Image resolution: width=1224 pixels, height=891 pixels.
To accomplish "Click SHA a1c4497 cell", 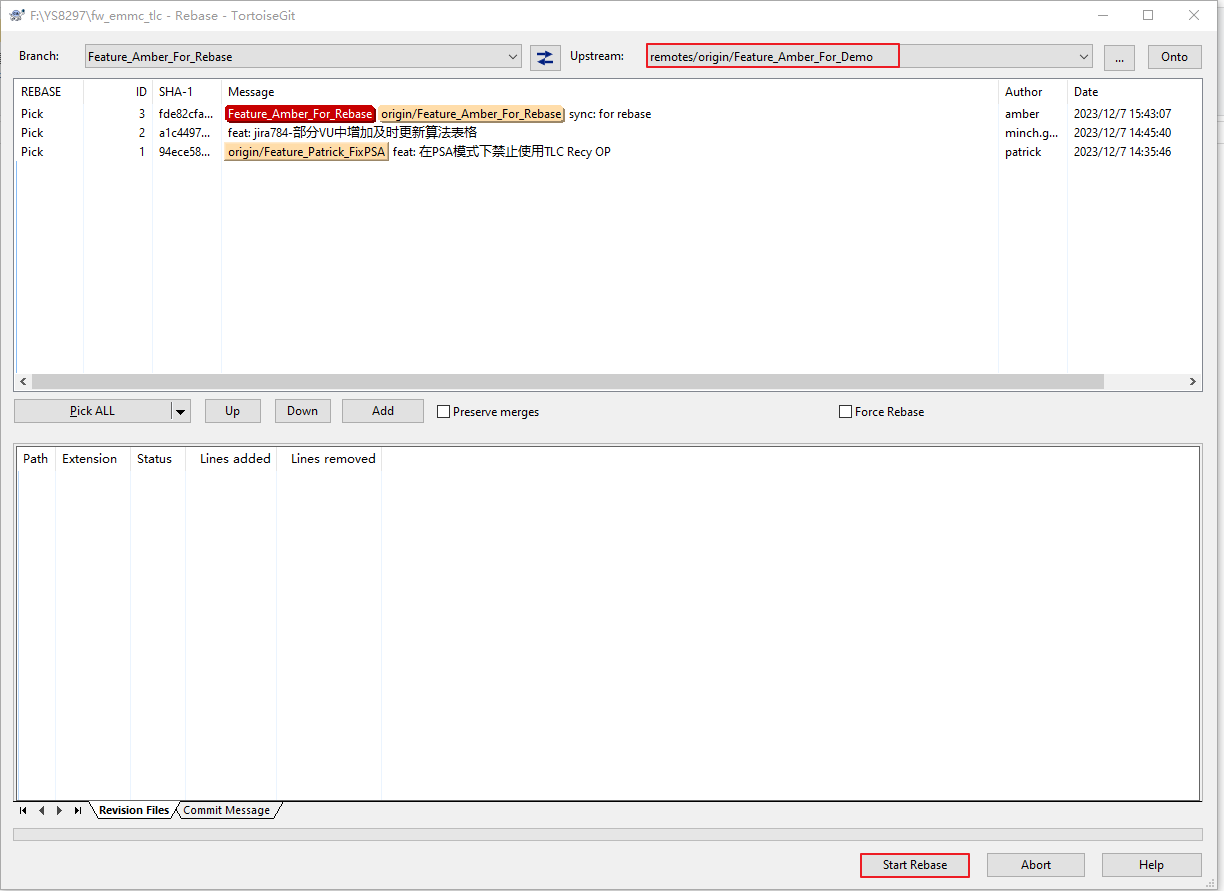I will click(186, 133).
